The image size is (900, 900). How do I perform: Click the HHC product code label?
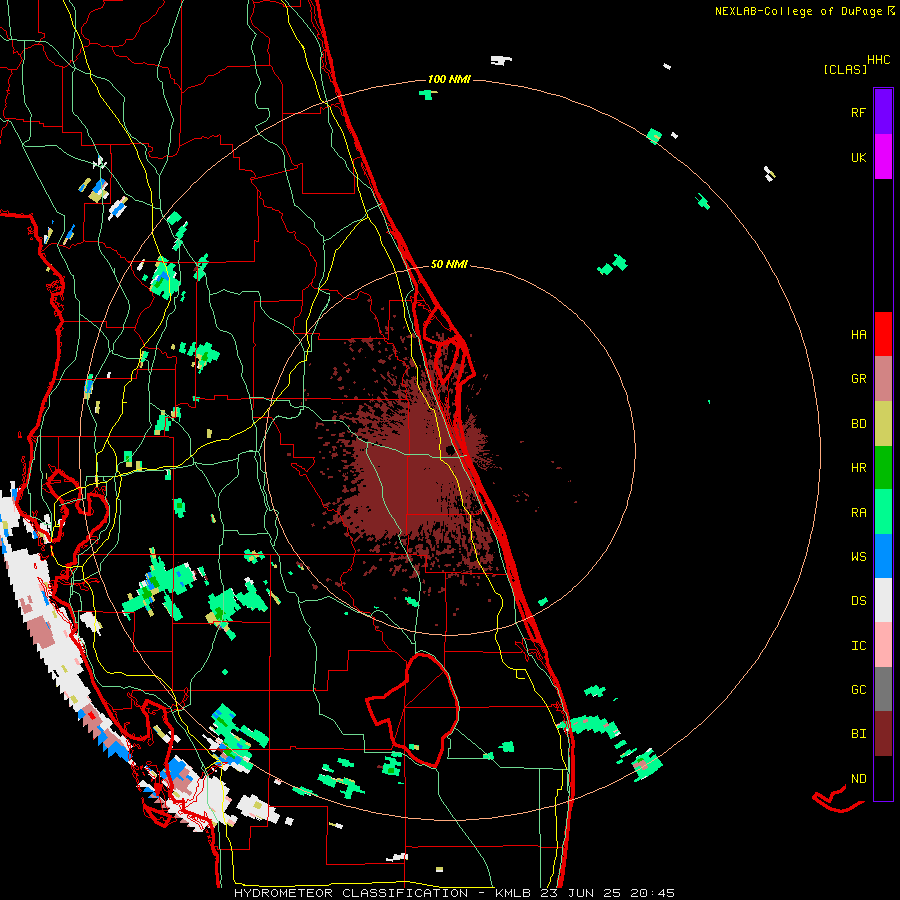click(879, 60)
